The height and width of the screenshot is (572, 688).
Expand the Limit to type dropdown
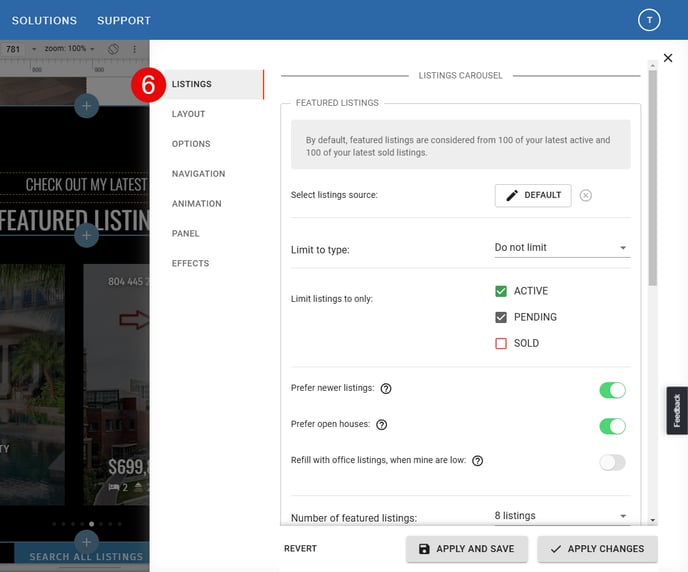(x=562, y=248)
